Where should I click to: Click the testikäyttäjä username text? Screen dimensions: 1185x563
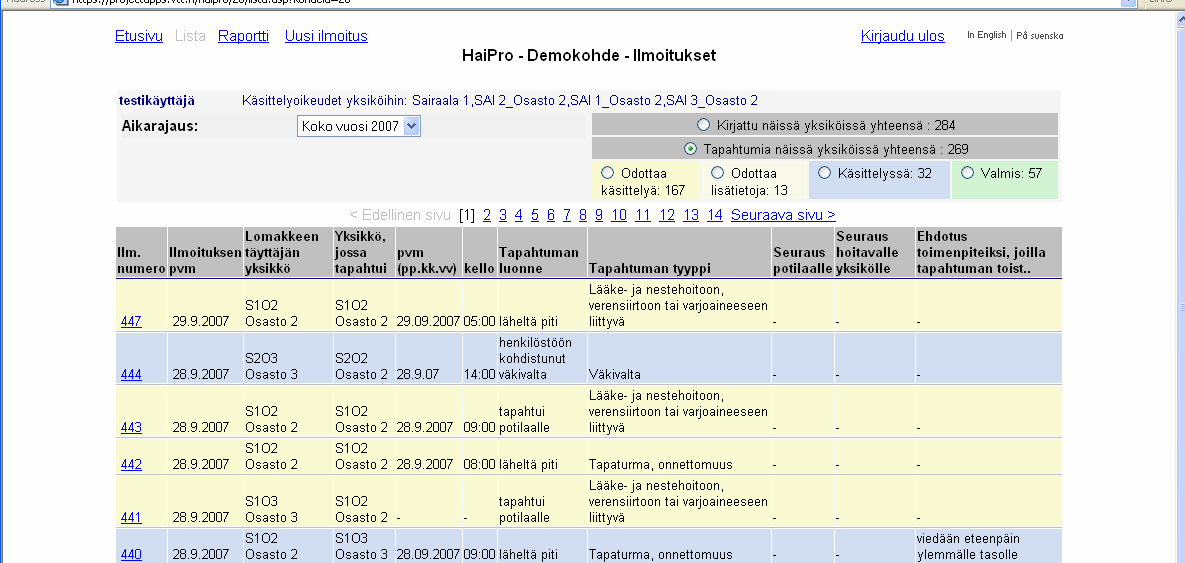coord(156,101)
